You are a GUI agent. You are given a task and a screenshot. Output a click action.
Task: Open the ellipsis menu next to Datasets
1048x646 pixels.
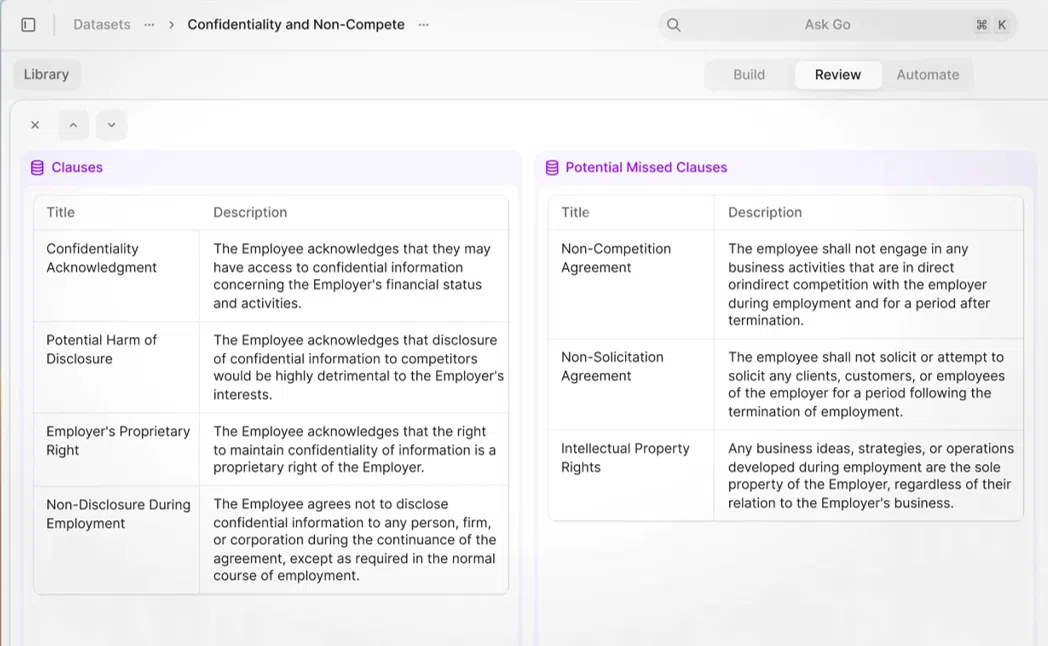pyautogui.click(x=149, y=25)
